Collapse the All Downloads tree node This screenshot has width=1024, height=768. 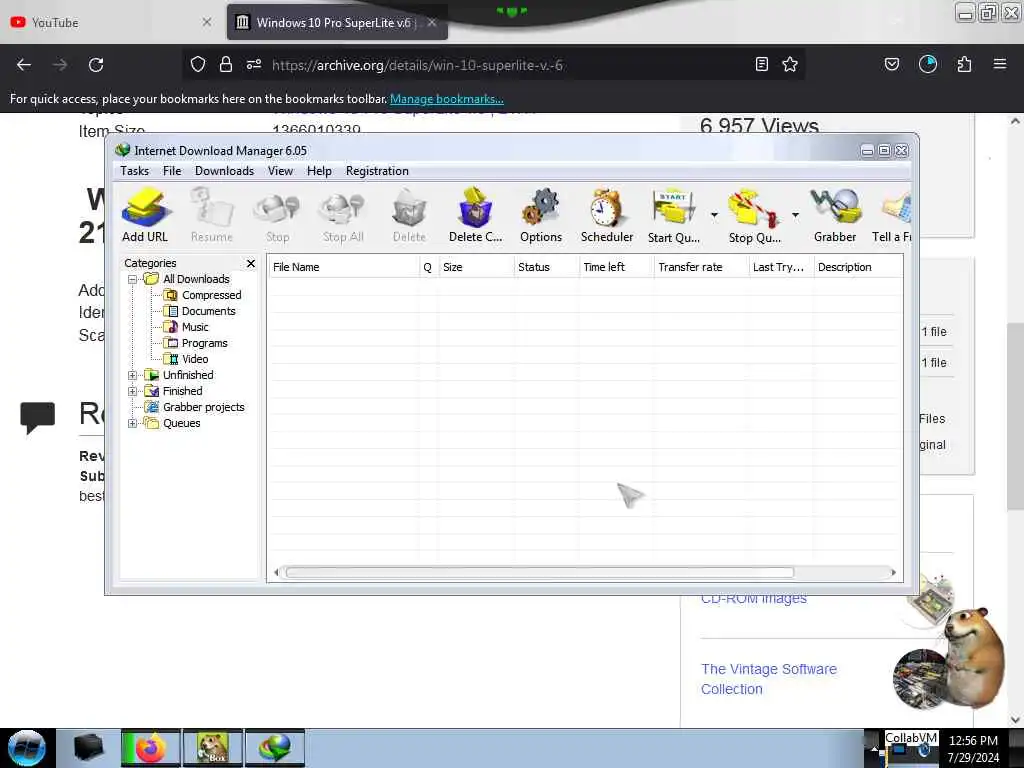tap(133, 279)
